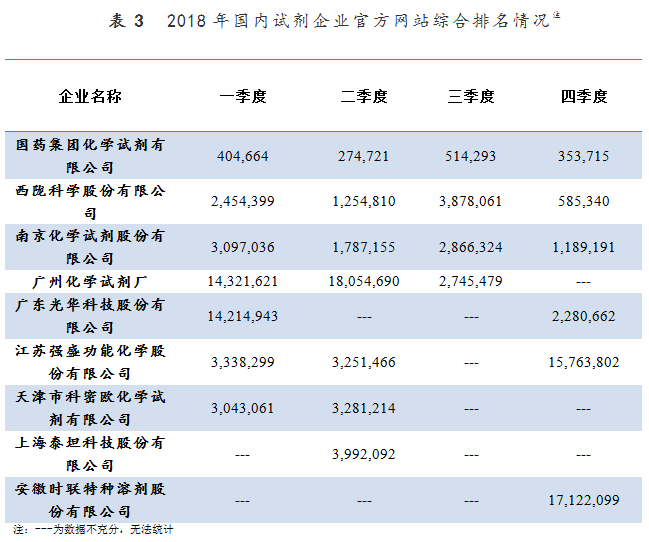Click the company cell '西陇科学股份有限公司'

pyautogui.click(x=91, y=201)
